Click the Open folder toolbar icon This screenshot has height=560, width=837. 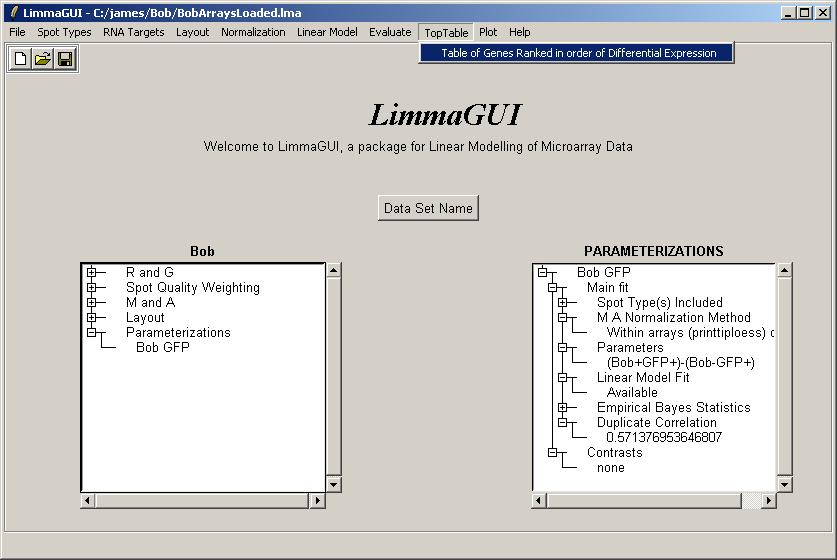pos(43,59)
